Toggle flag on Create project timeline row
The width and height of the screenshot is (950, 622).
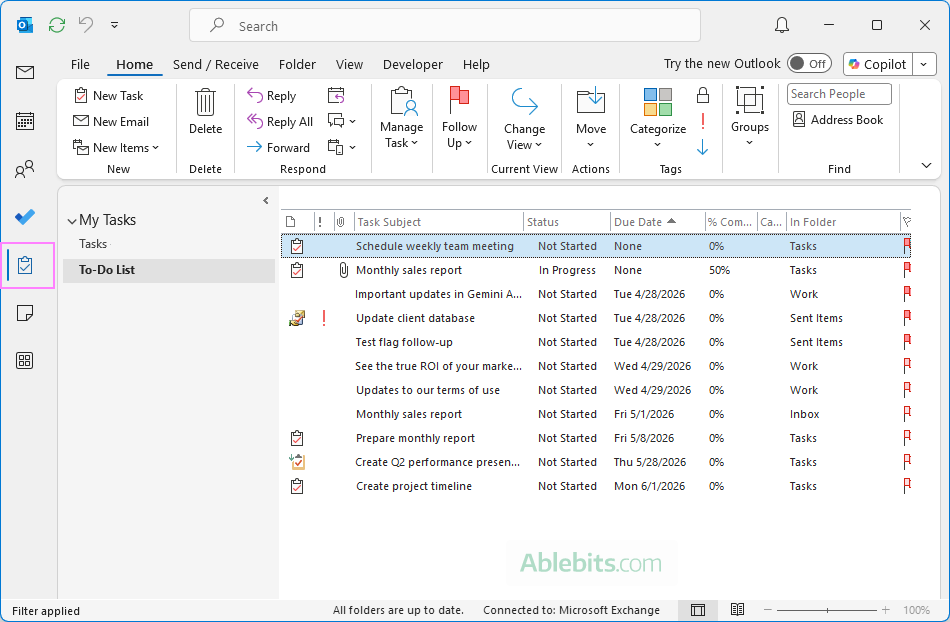(906, 486)
